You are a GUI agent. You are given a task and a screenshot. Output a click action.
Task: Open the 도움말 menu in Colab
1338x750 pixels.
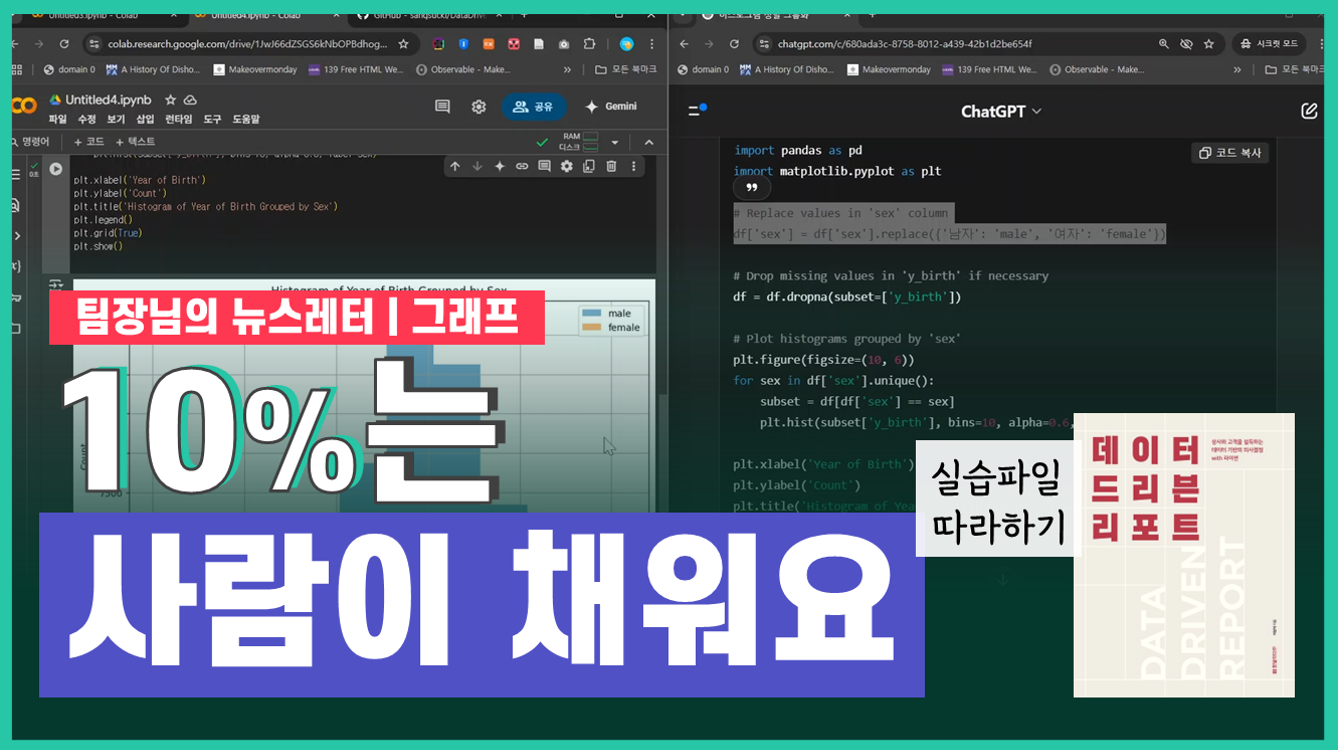tap(246, 119)
